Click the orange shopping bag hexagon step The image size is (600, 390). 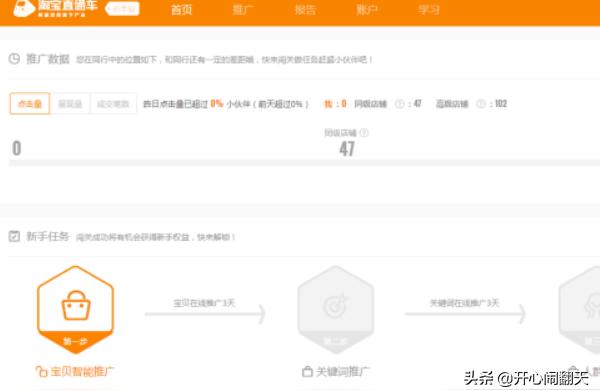75,310
